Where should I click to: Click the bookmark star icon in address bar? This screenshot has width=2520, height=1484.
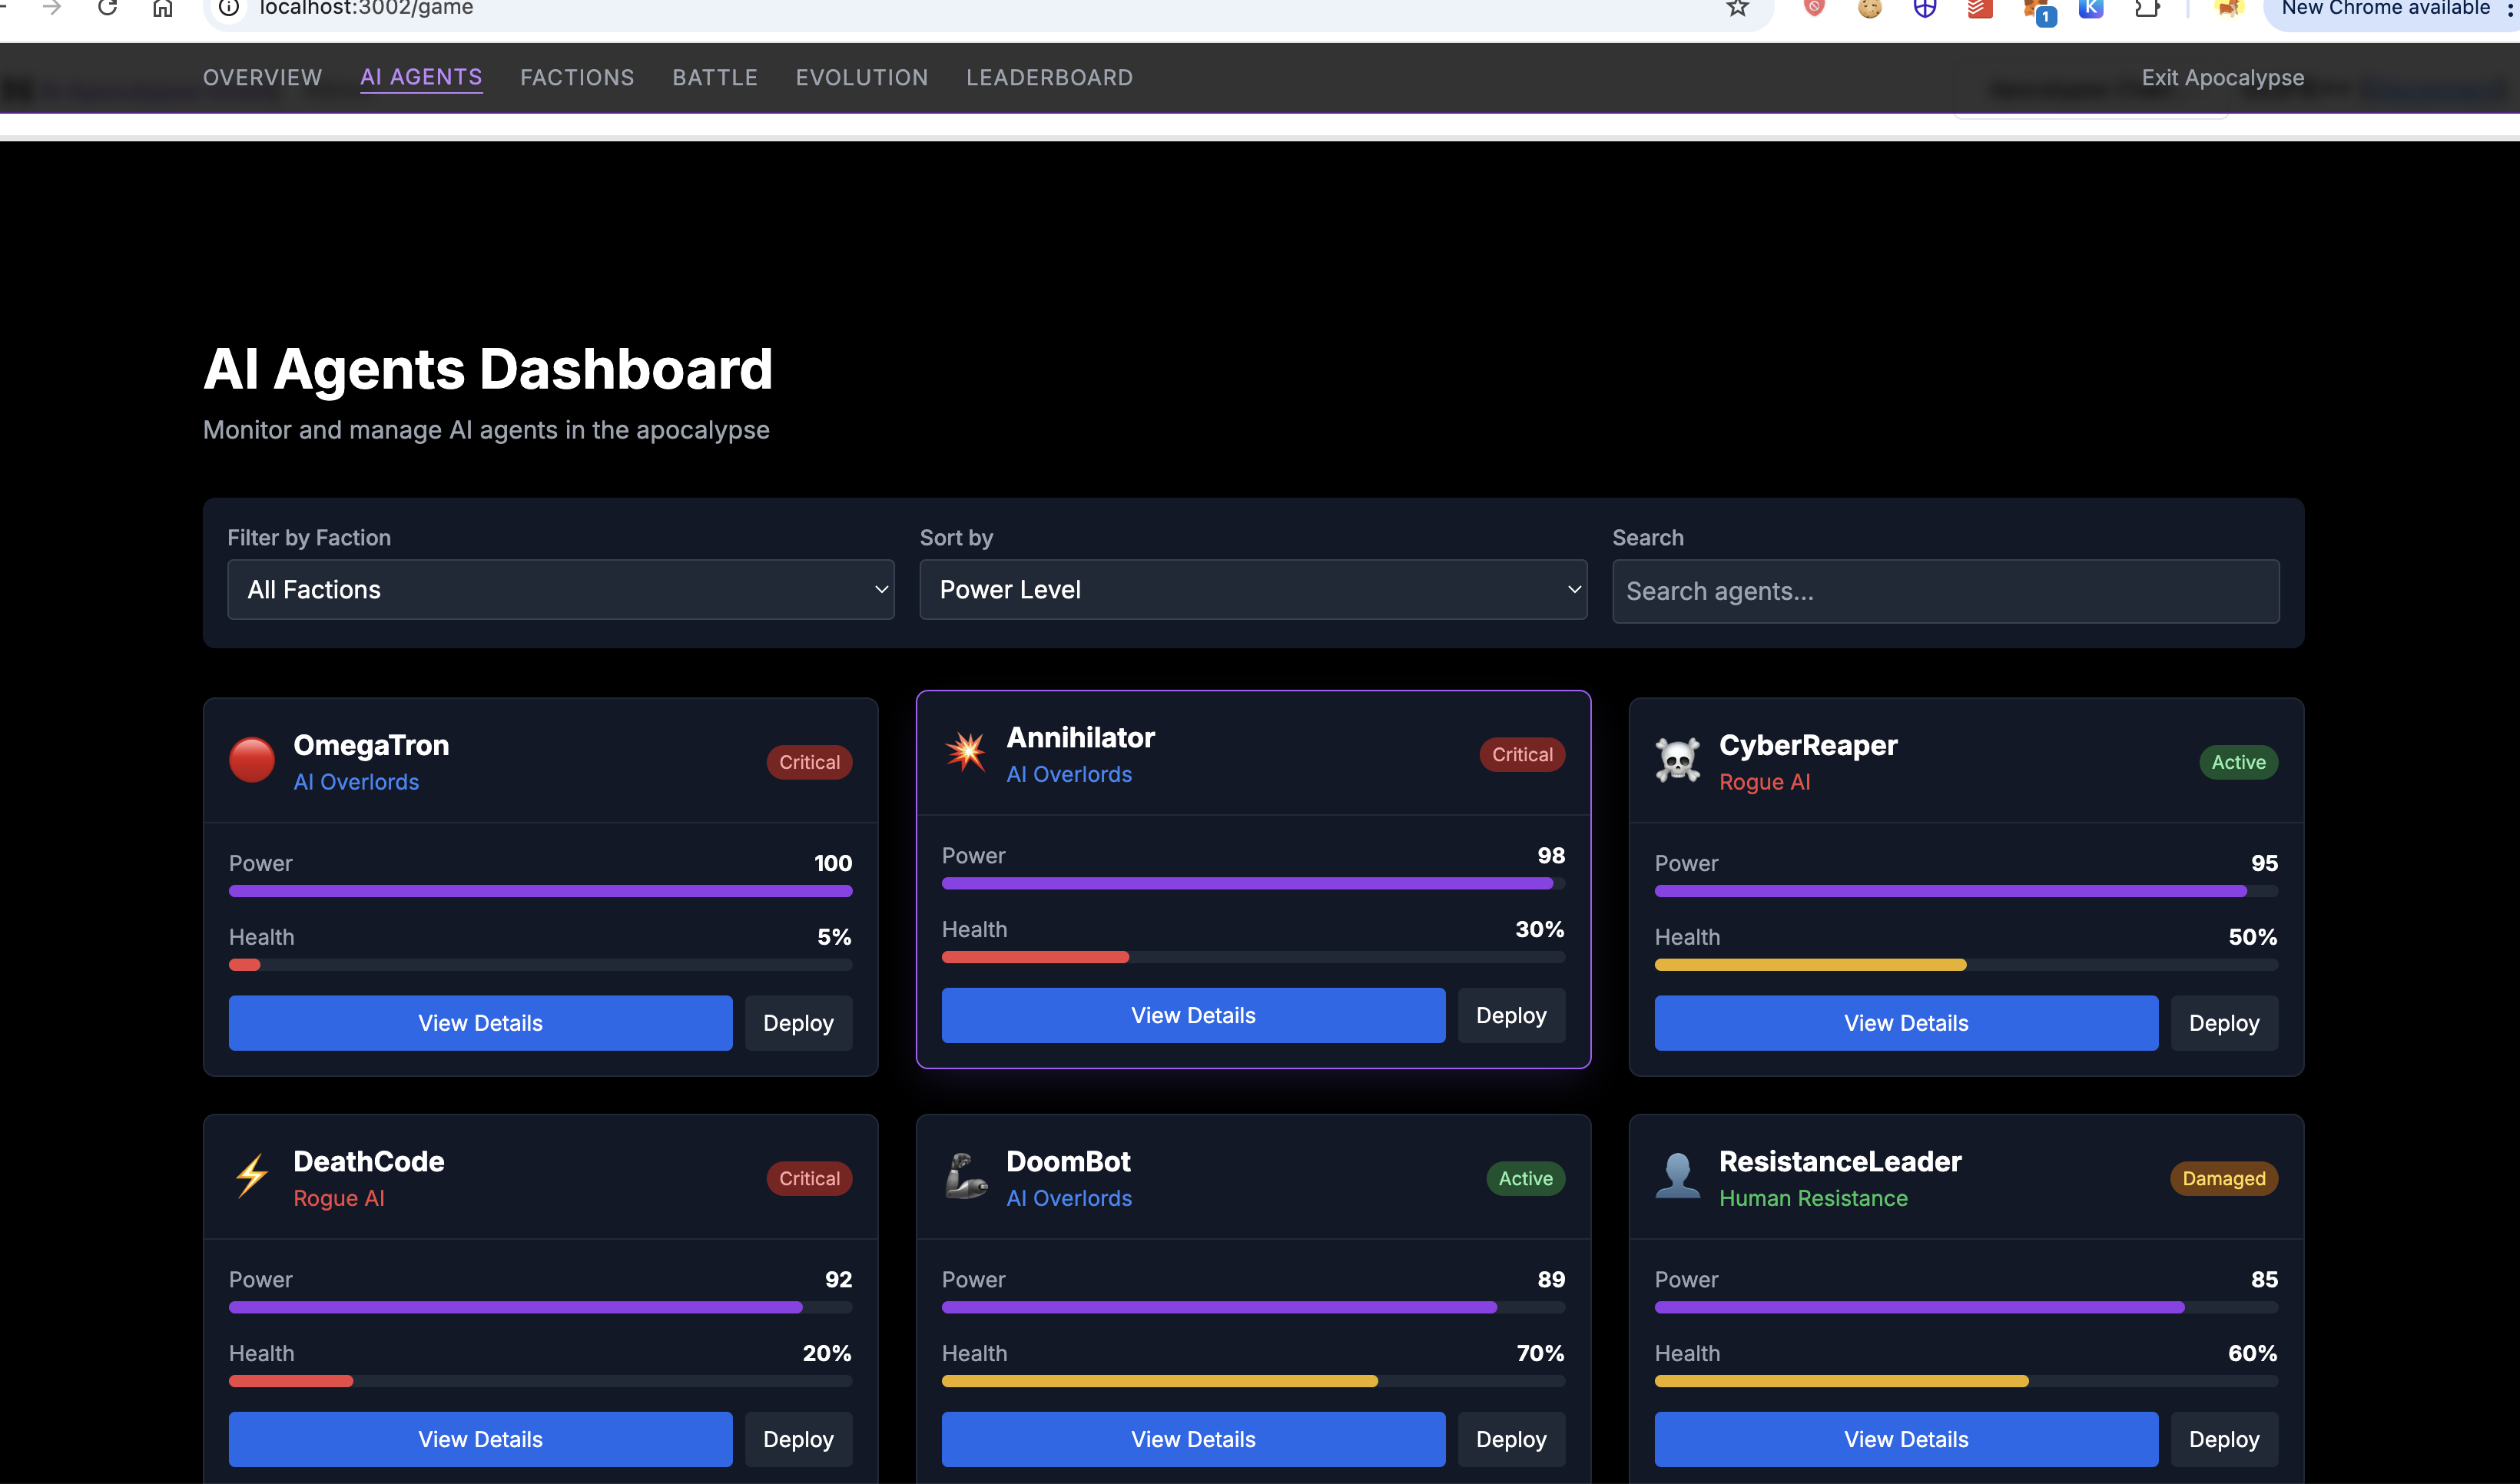tap(1737, 9)
